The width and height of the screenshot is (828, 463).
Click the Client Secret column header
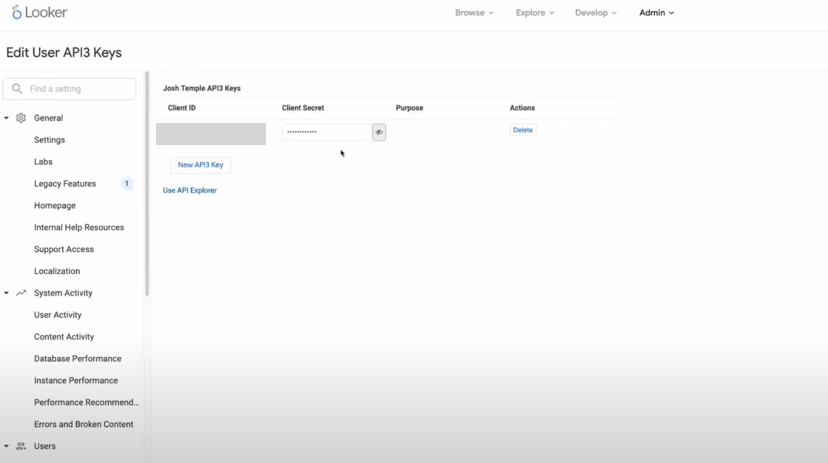303,108
